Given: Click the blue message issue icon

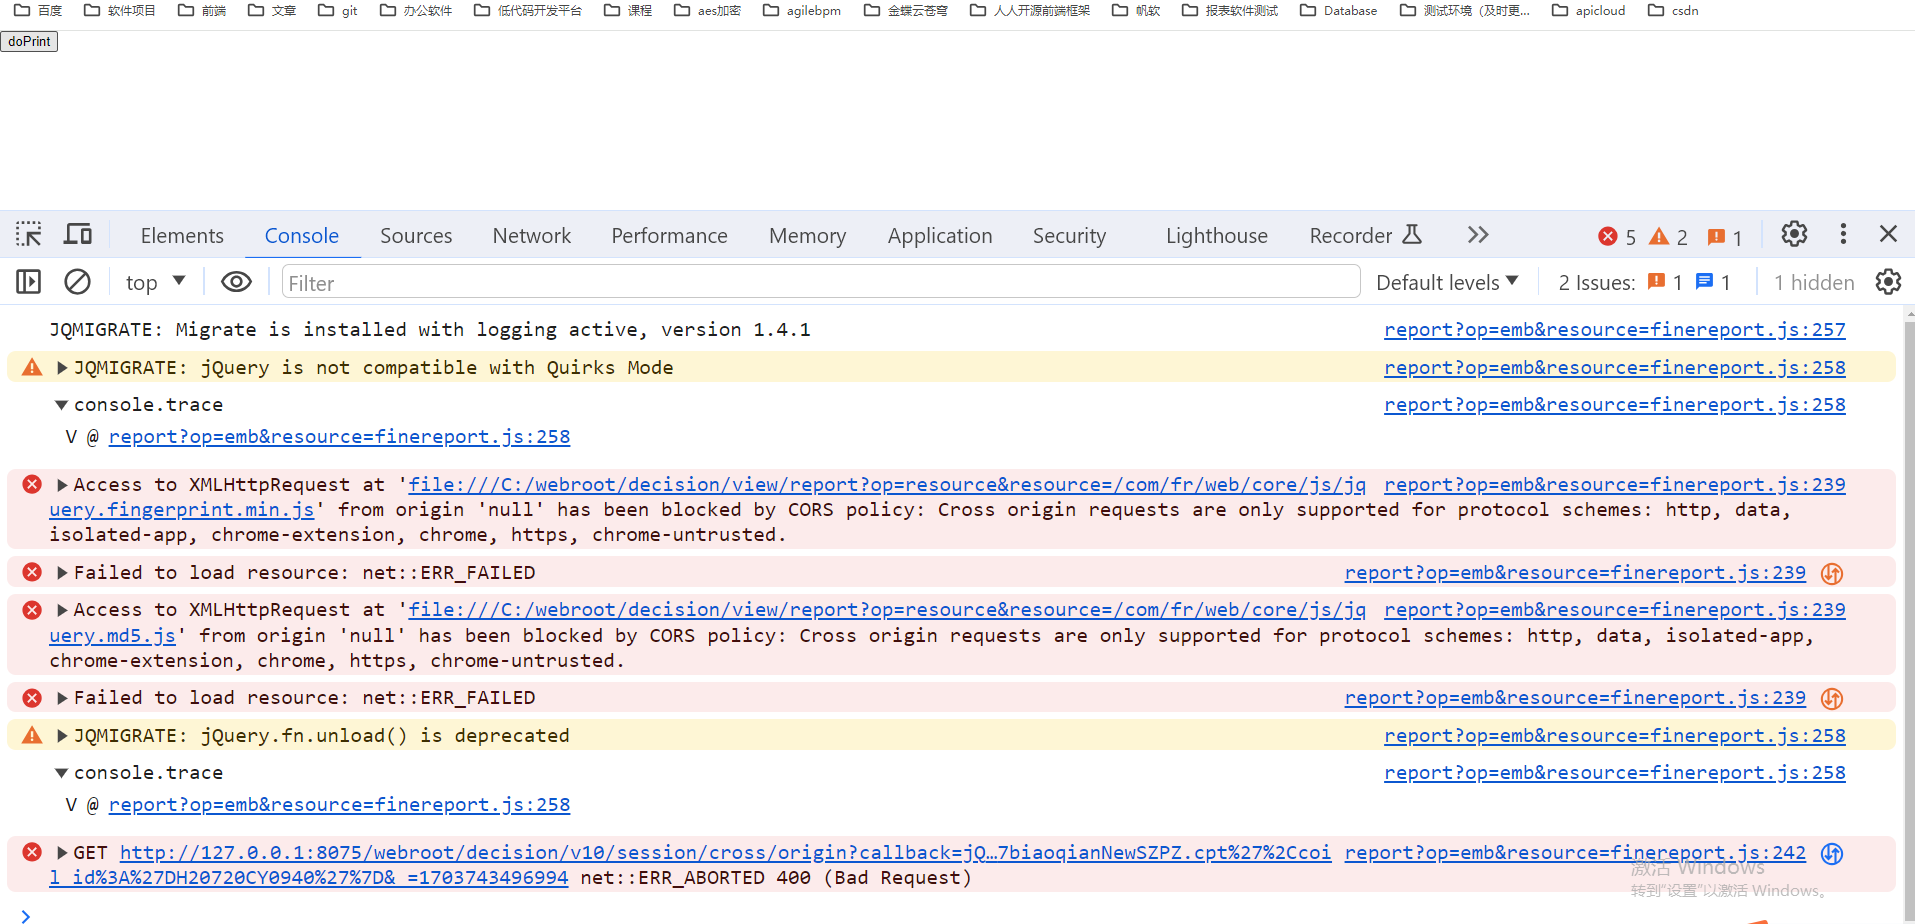Looking at the screenshot, I should click(1705, 282).
